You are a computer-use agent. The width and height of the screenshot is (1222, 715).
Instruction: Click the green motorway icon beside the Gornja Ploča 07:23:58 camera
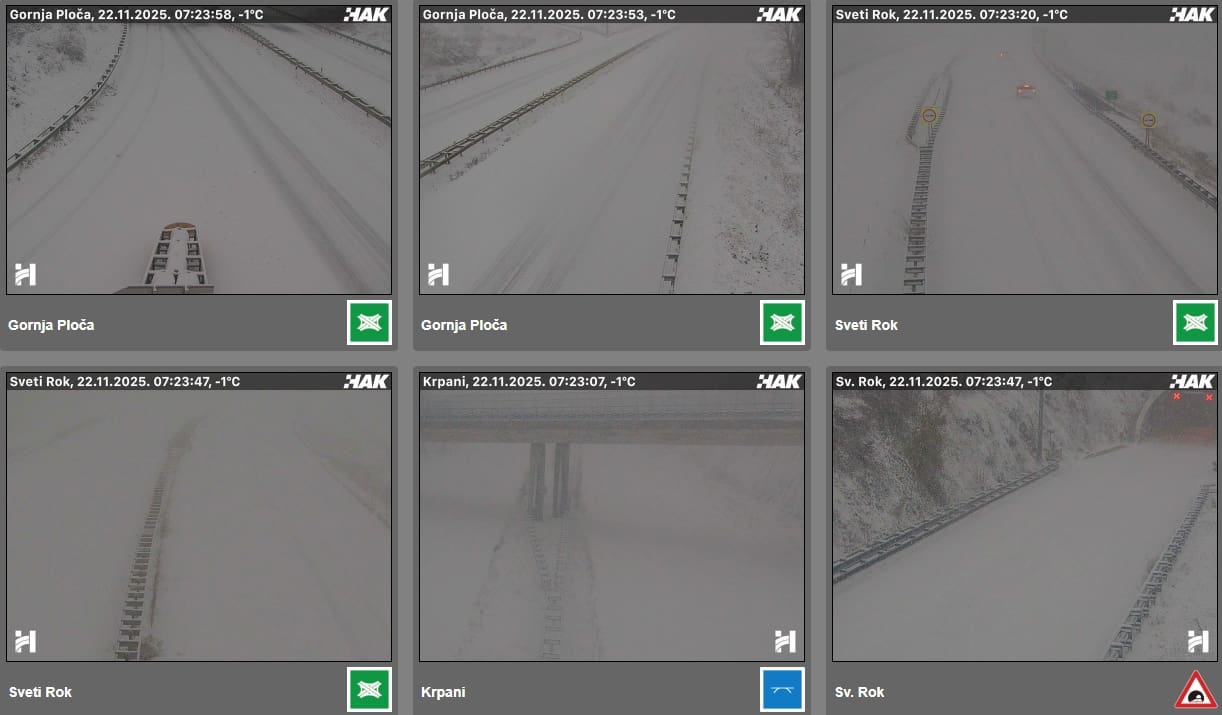[369, 322]
